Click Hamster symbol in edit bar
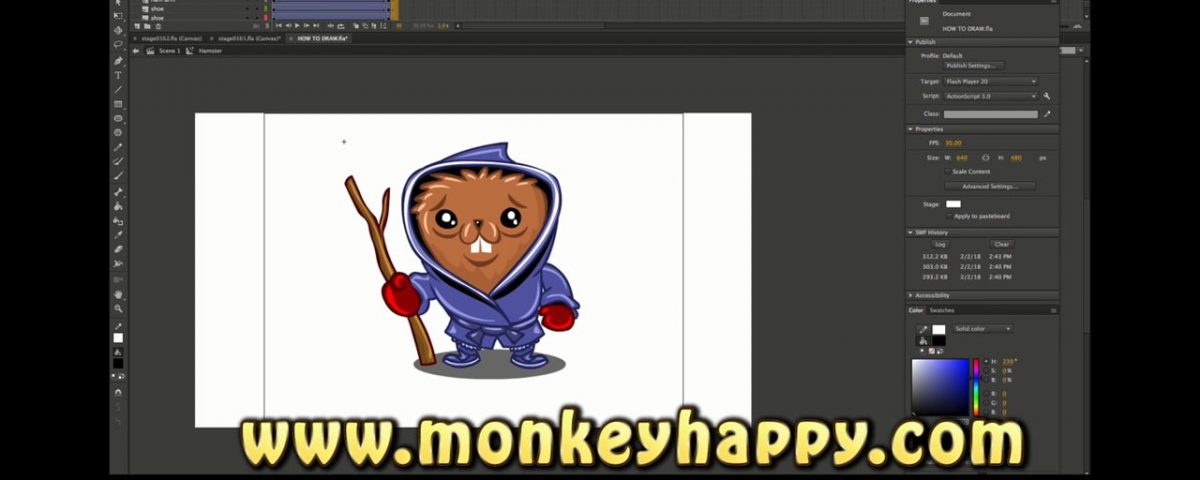1200x480 pixels. click(x=210, y=51)
